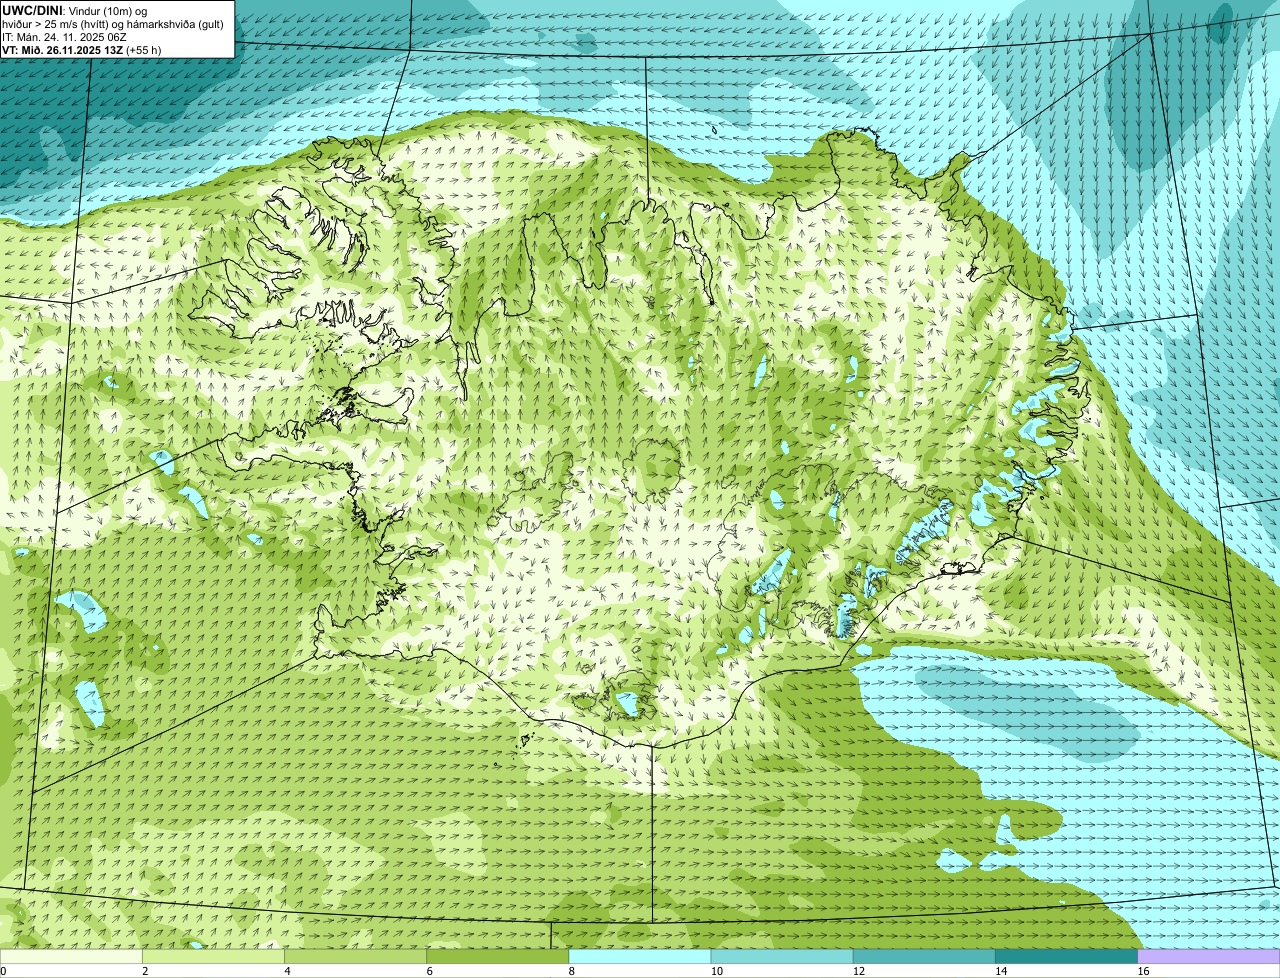This screenshot has width=1280, height=978.
Task: Click the 14–16 m/s dark teal legend swatch
Action: [1066, 957]
